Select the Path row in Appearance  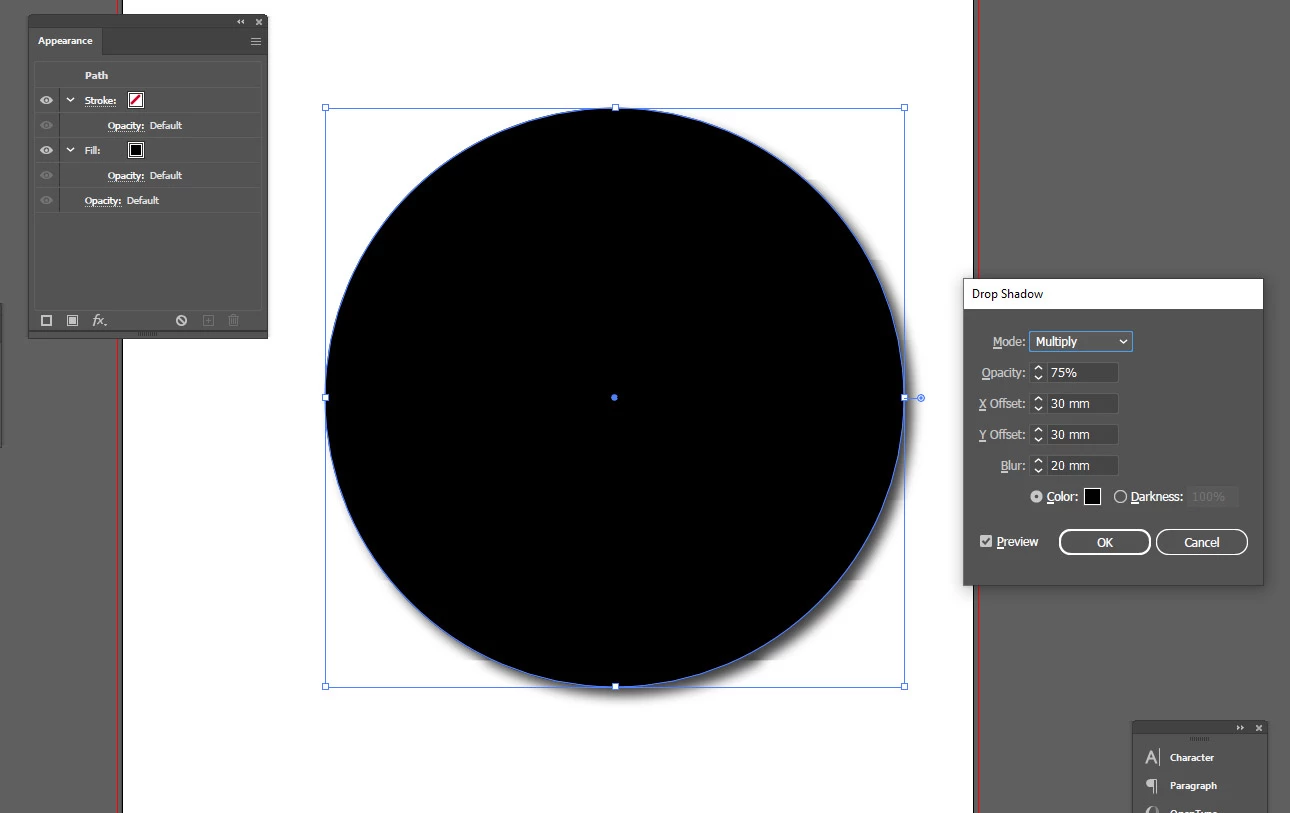point(148,75)
